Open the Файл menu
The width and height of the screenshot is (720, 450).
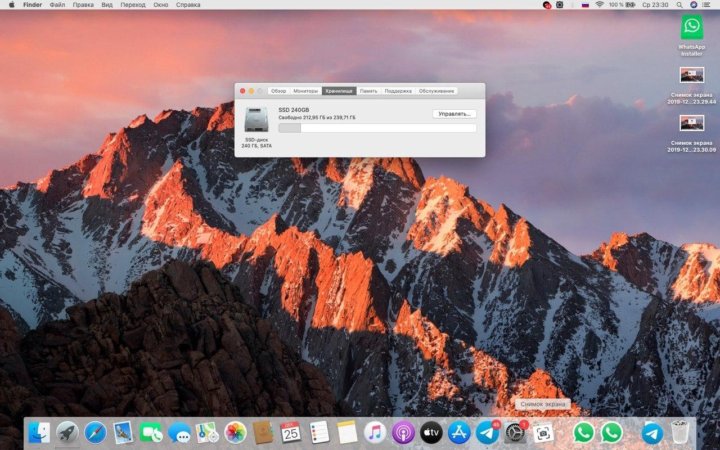click(58, 5)
